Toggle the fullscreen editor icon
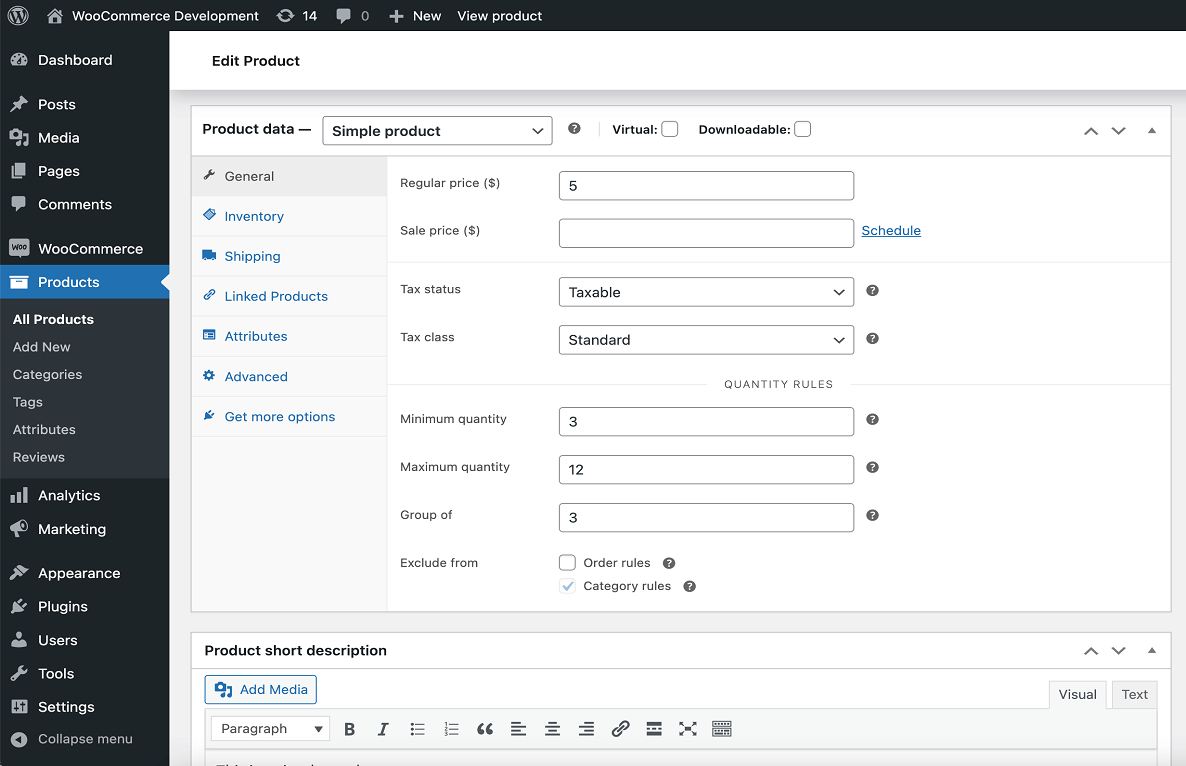1186x766 pixels. click(688, 728)
